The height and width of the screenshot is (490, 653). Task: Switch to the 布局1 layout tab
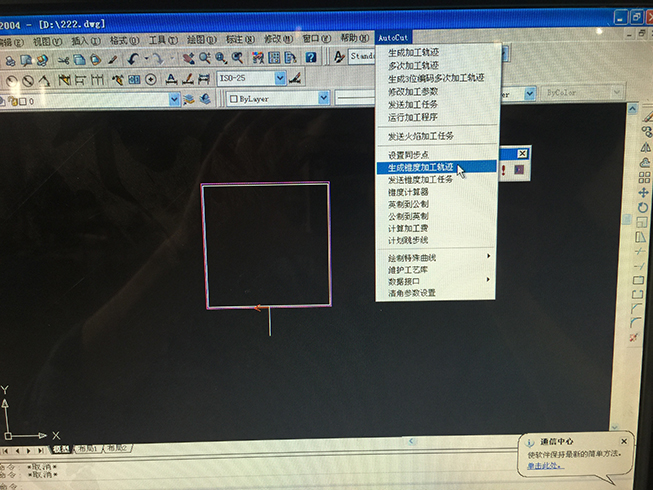(89, 450)
